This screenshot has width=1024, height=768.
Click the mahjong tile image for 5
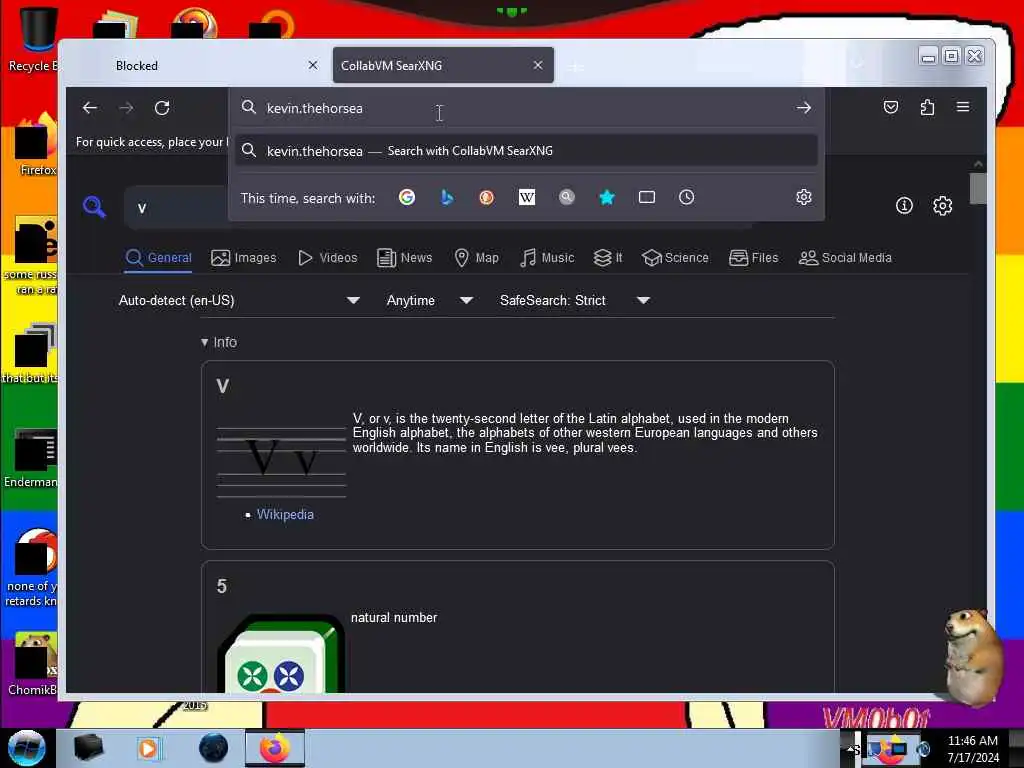point(281,653)
